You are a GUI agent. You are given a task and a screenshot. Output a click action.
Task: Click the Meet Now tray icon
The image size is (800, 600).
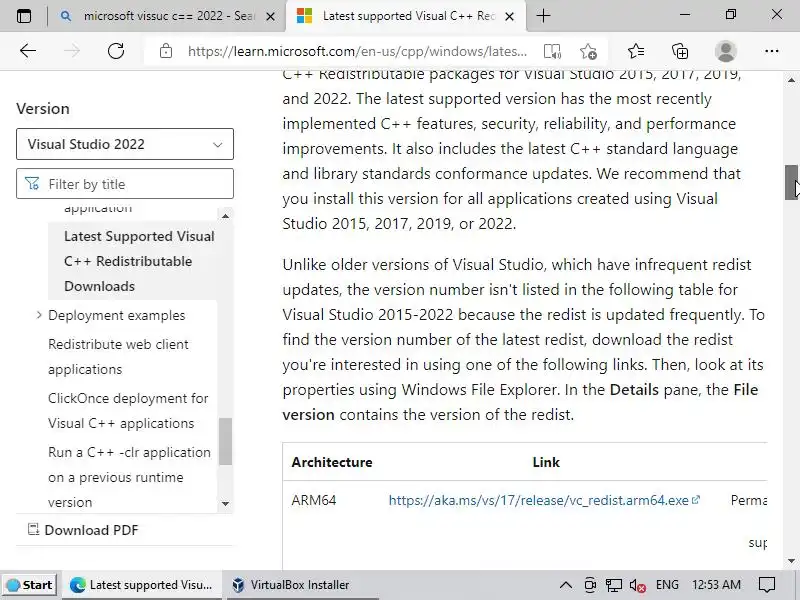pos(590,585)
